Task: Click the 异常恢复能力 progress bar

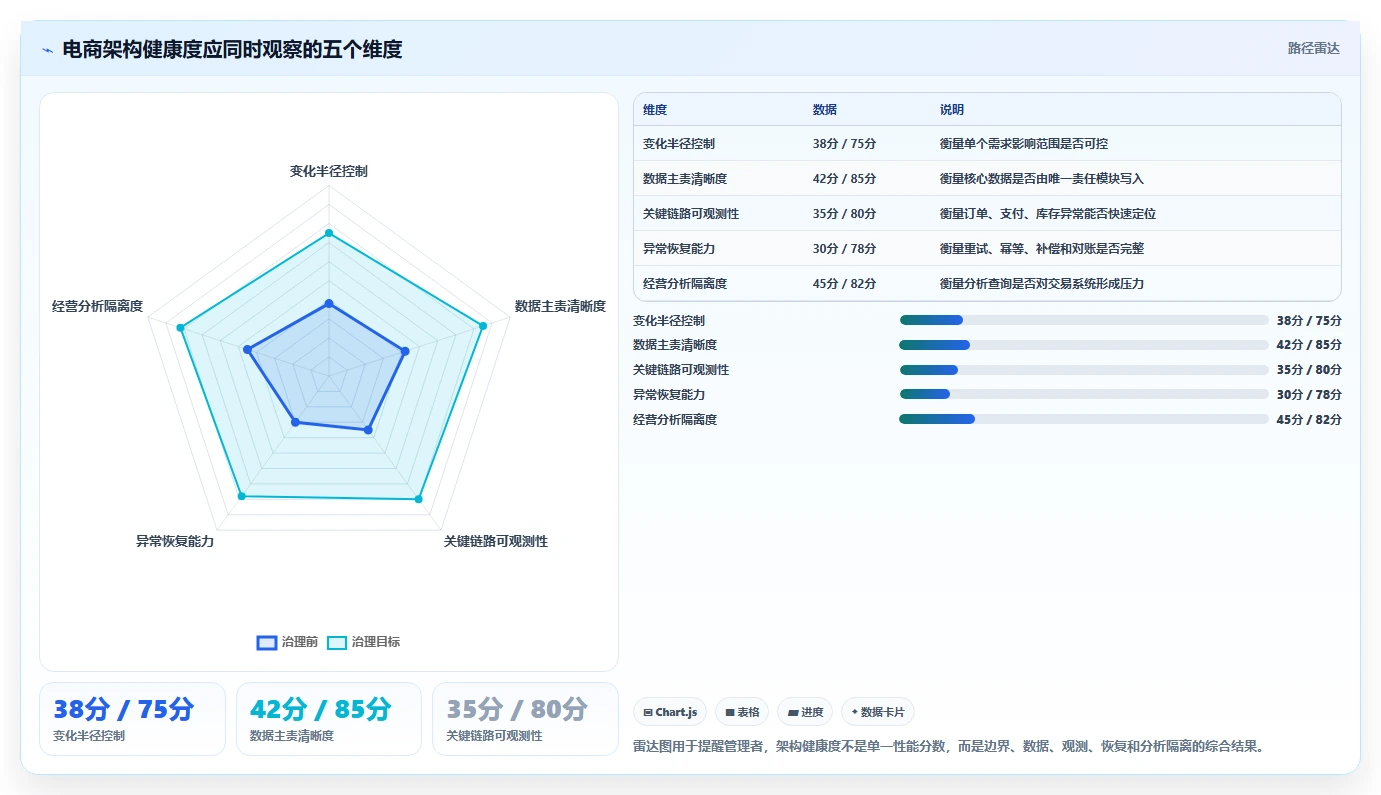Action: click(x=1084, y=394)
